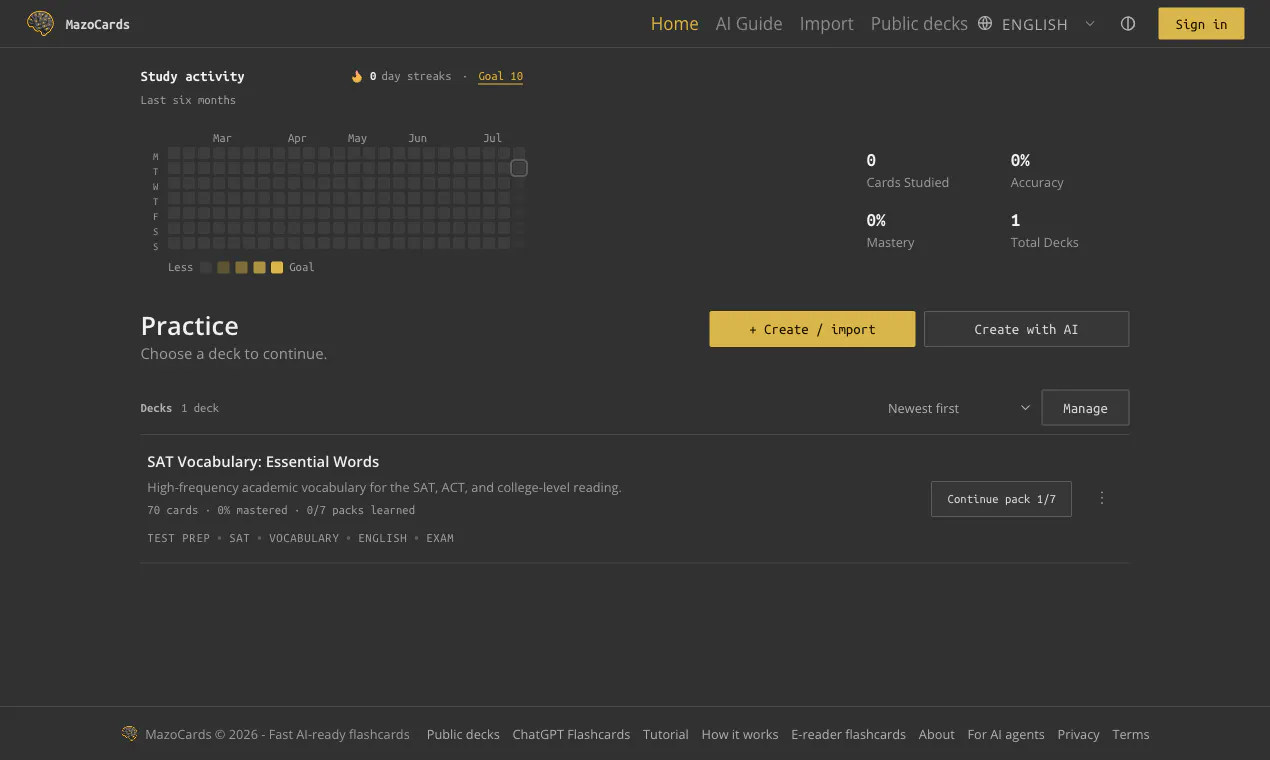The width and height of the screenshot is (1270, 760).
Task: Go to the Home tab
Action: point(675,24)
